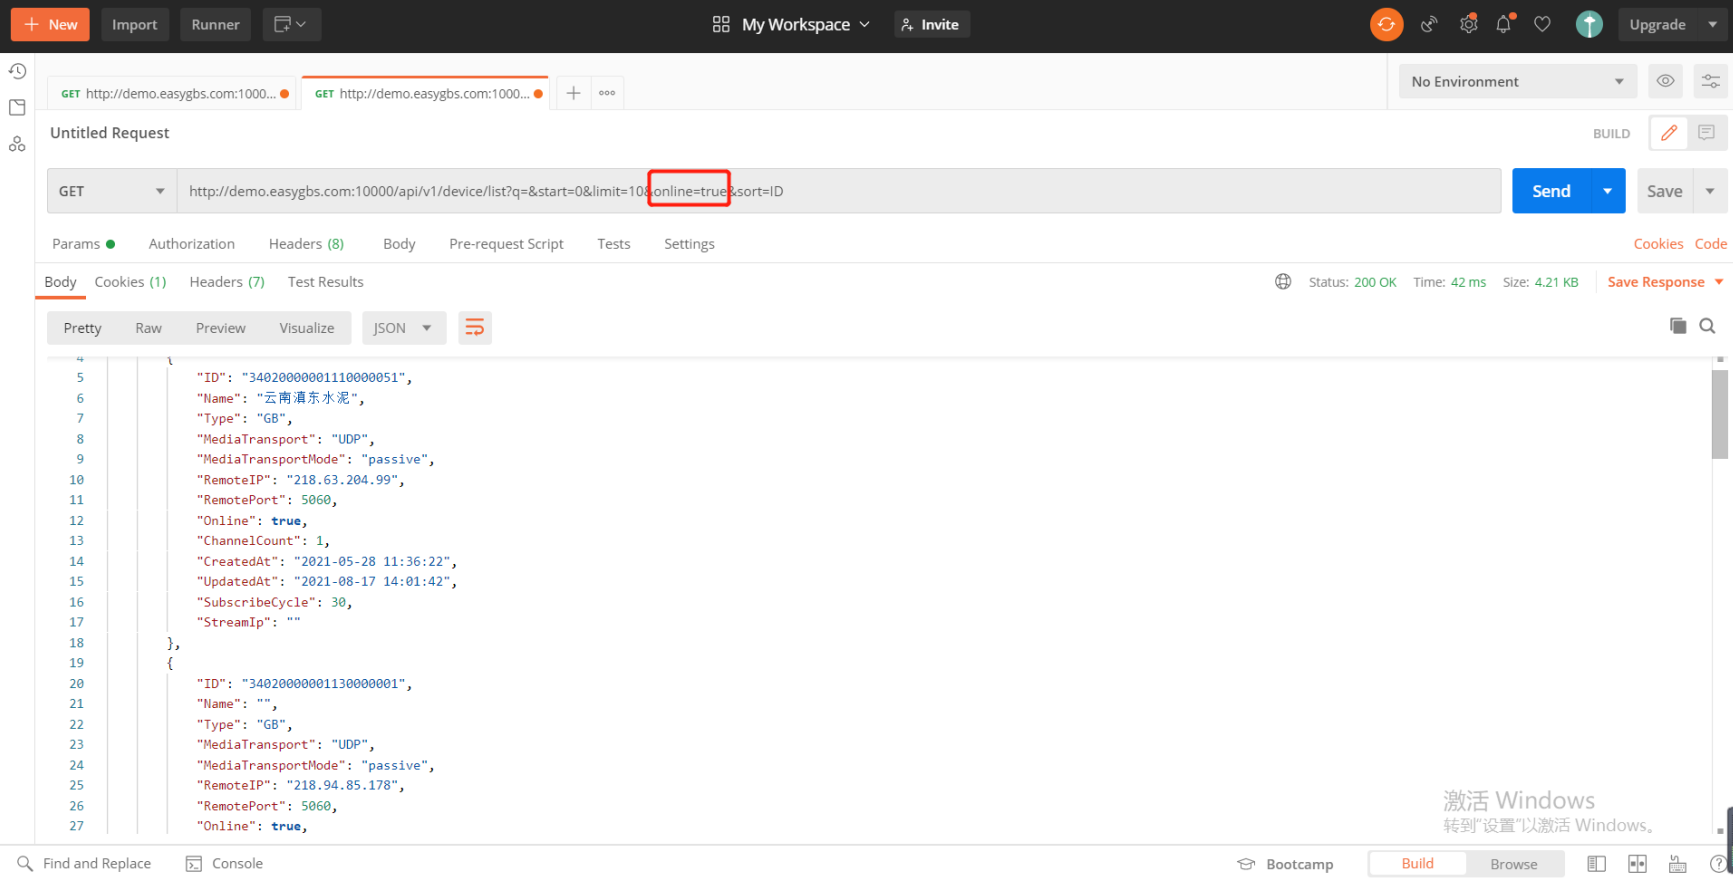Image resolution: width=1733 pixels, height=878 pixels.
Task: Open the request Settings tab
Action: click(x=689, y=244)
